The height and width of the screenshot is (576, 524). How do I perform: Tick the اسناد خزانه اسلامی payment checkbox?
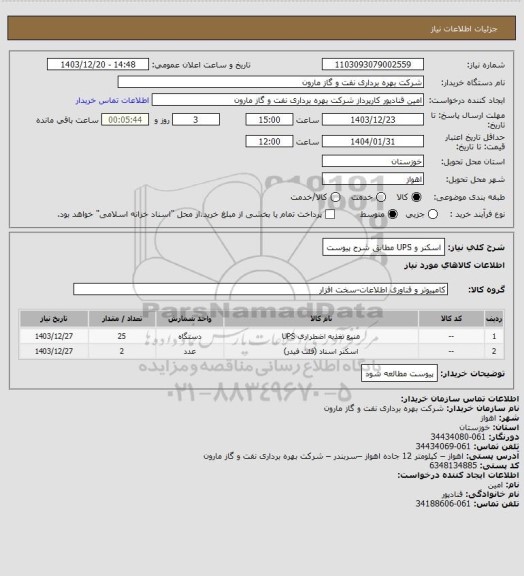pyautogui.click(x=330, y=214)
